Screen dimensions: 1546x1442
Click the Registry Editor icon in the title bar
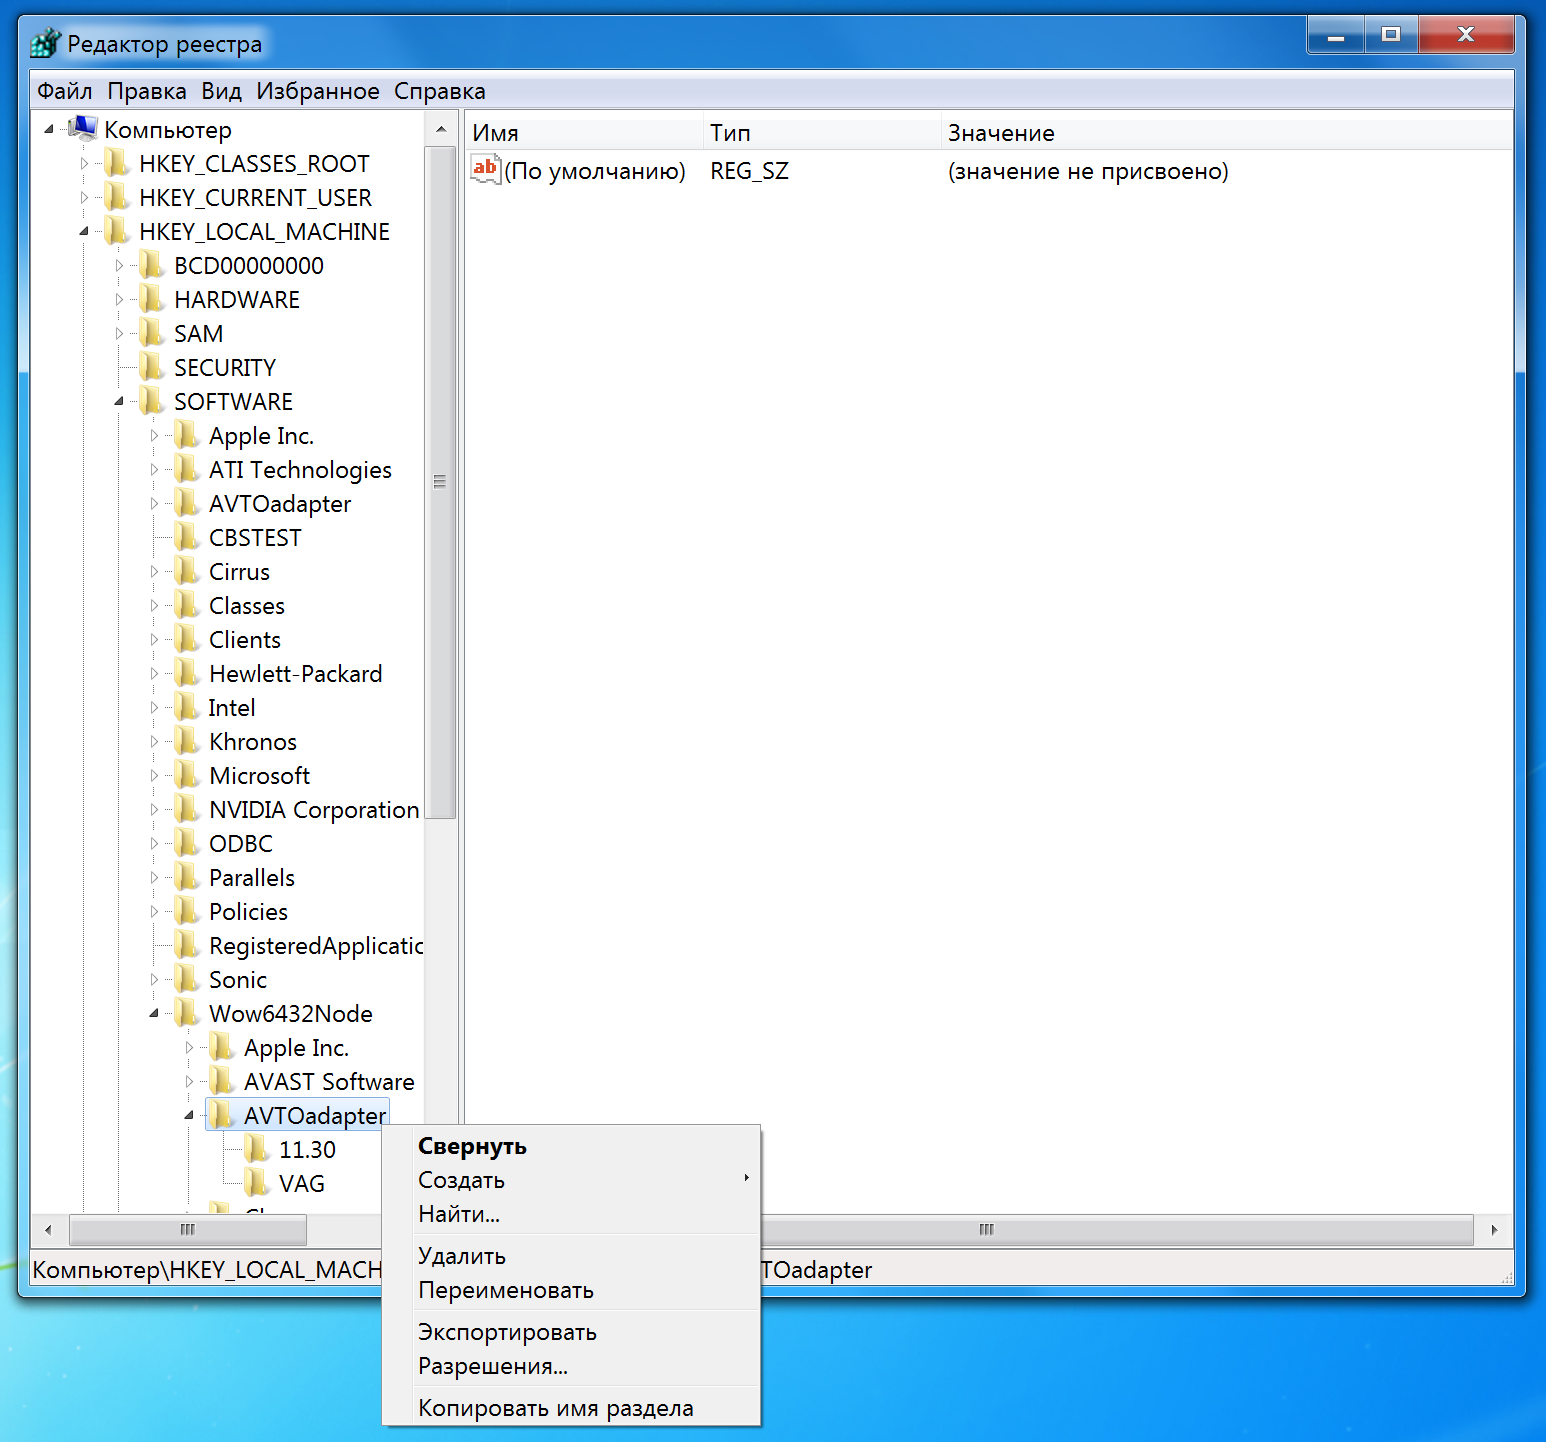coord(45,41)
